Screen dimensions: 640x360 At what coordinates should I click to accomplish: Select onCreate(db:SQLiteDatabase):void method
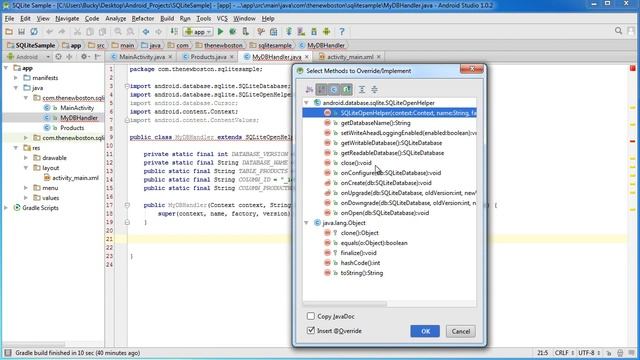coord(386,183)
